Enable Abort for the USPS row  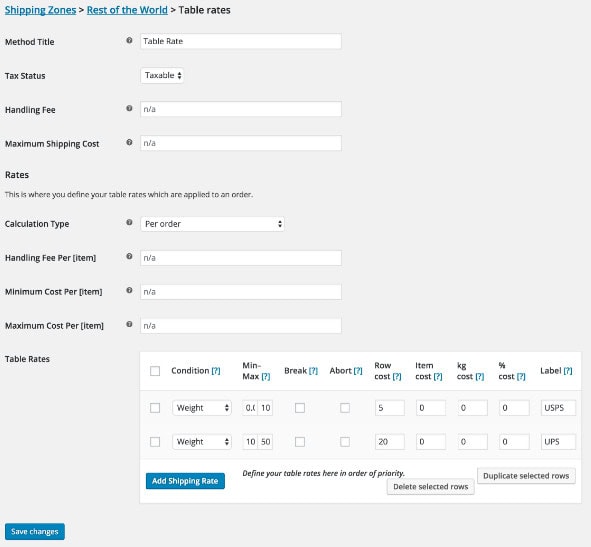345,408
